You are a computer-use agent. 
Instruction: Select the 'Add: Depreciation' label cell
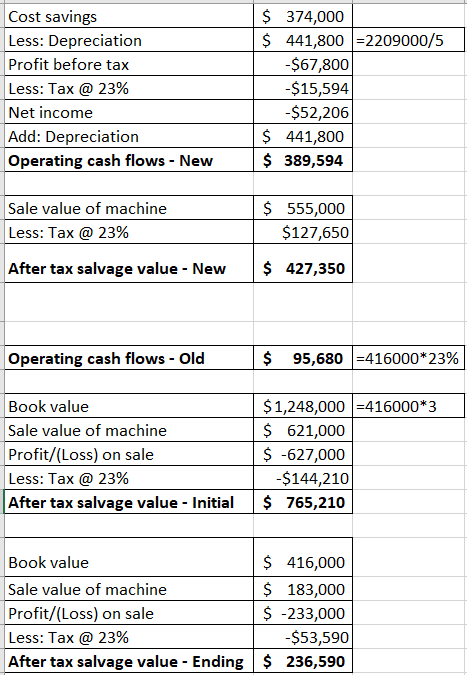129,136
